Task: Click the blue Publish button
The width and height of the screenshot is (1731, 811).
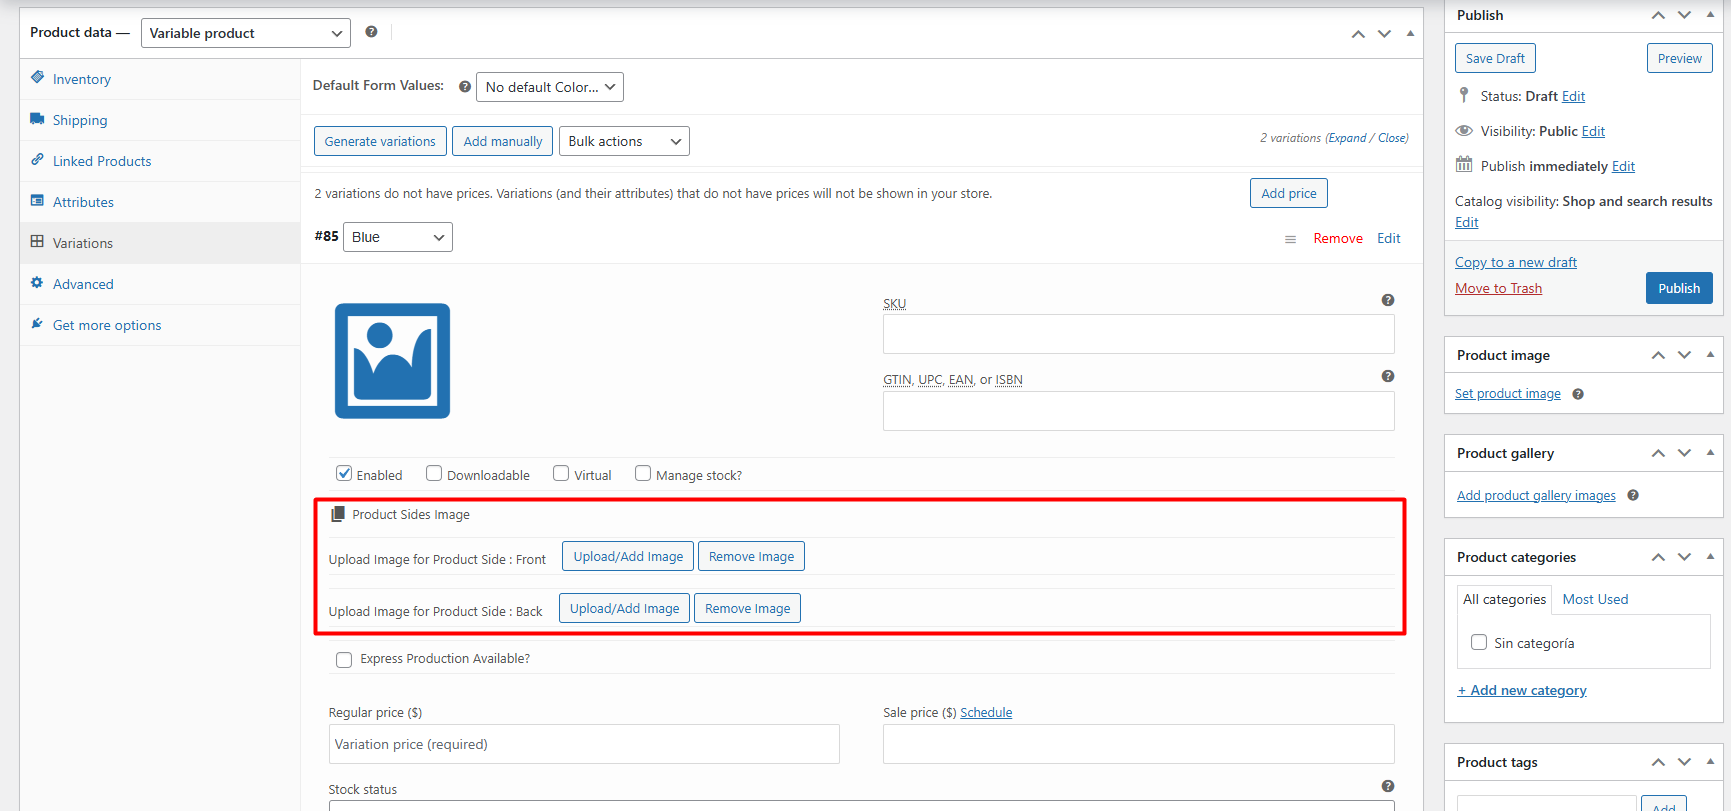Action: pos(1678,288)
